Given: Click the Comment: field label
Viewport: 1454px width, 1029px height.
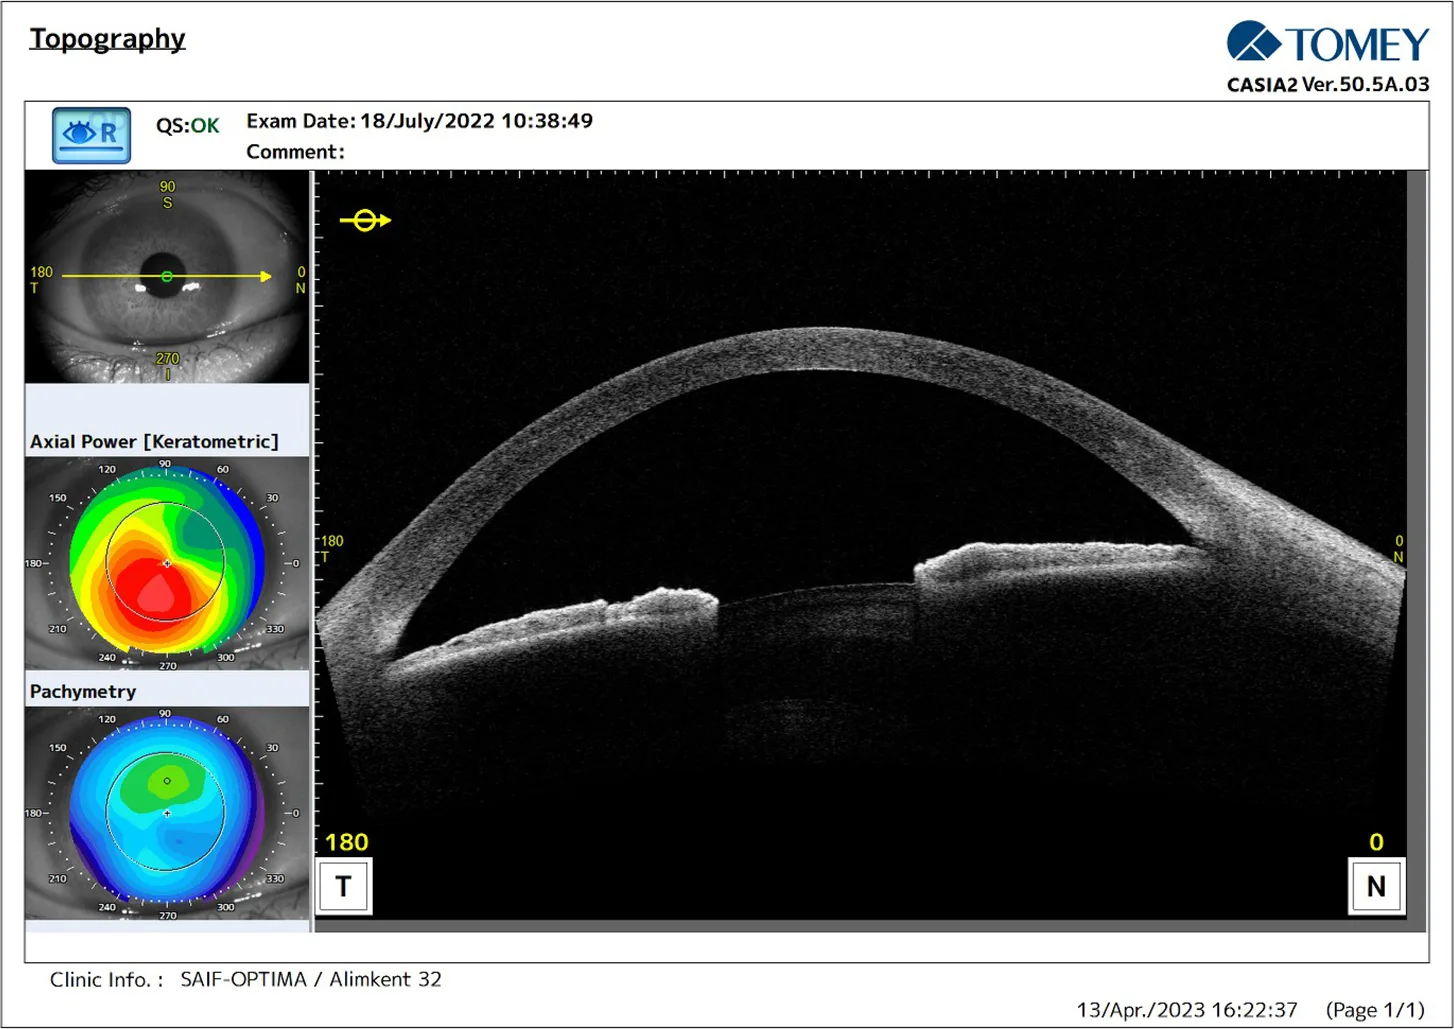Looking at the screenshot, I should (295, 152).
